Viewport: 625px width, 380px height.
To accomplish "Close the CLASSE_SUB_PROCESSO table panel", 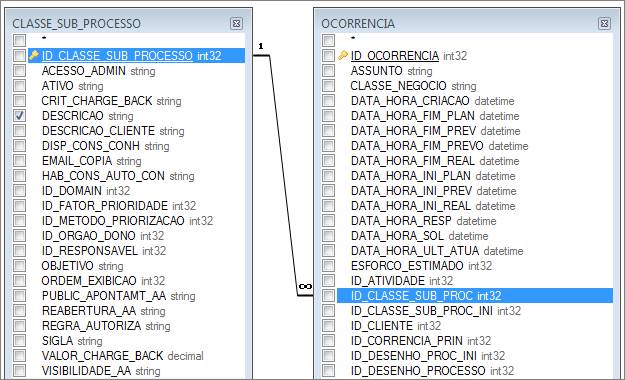I will pyautogui.click(x=236, y=24).
